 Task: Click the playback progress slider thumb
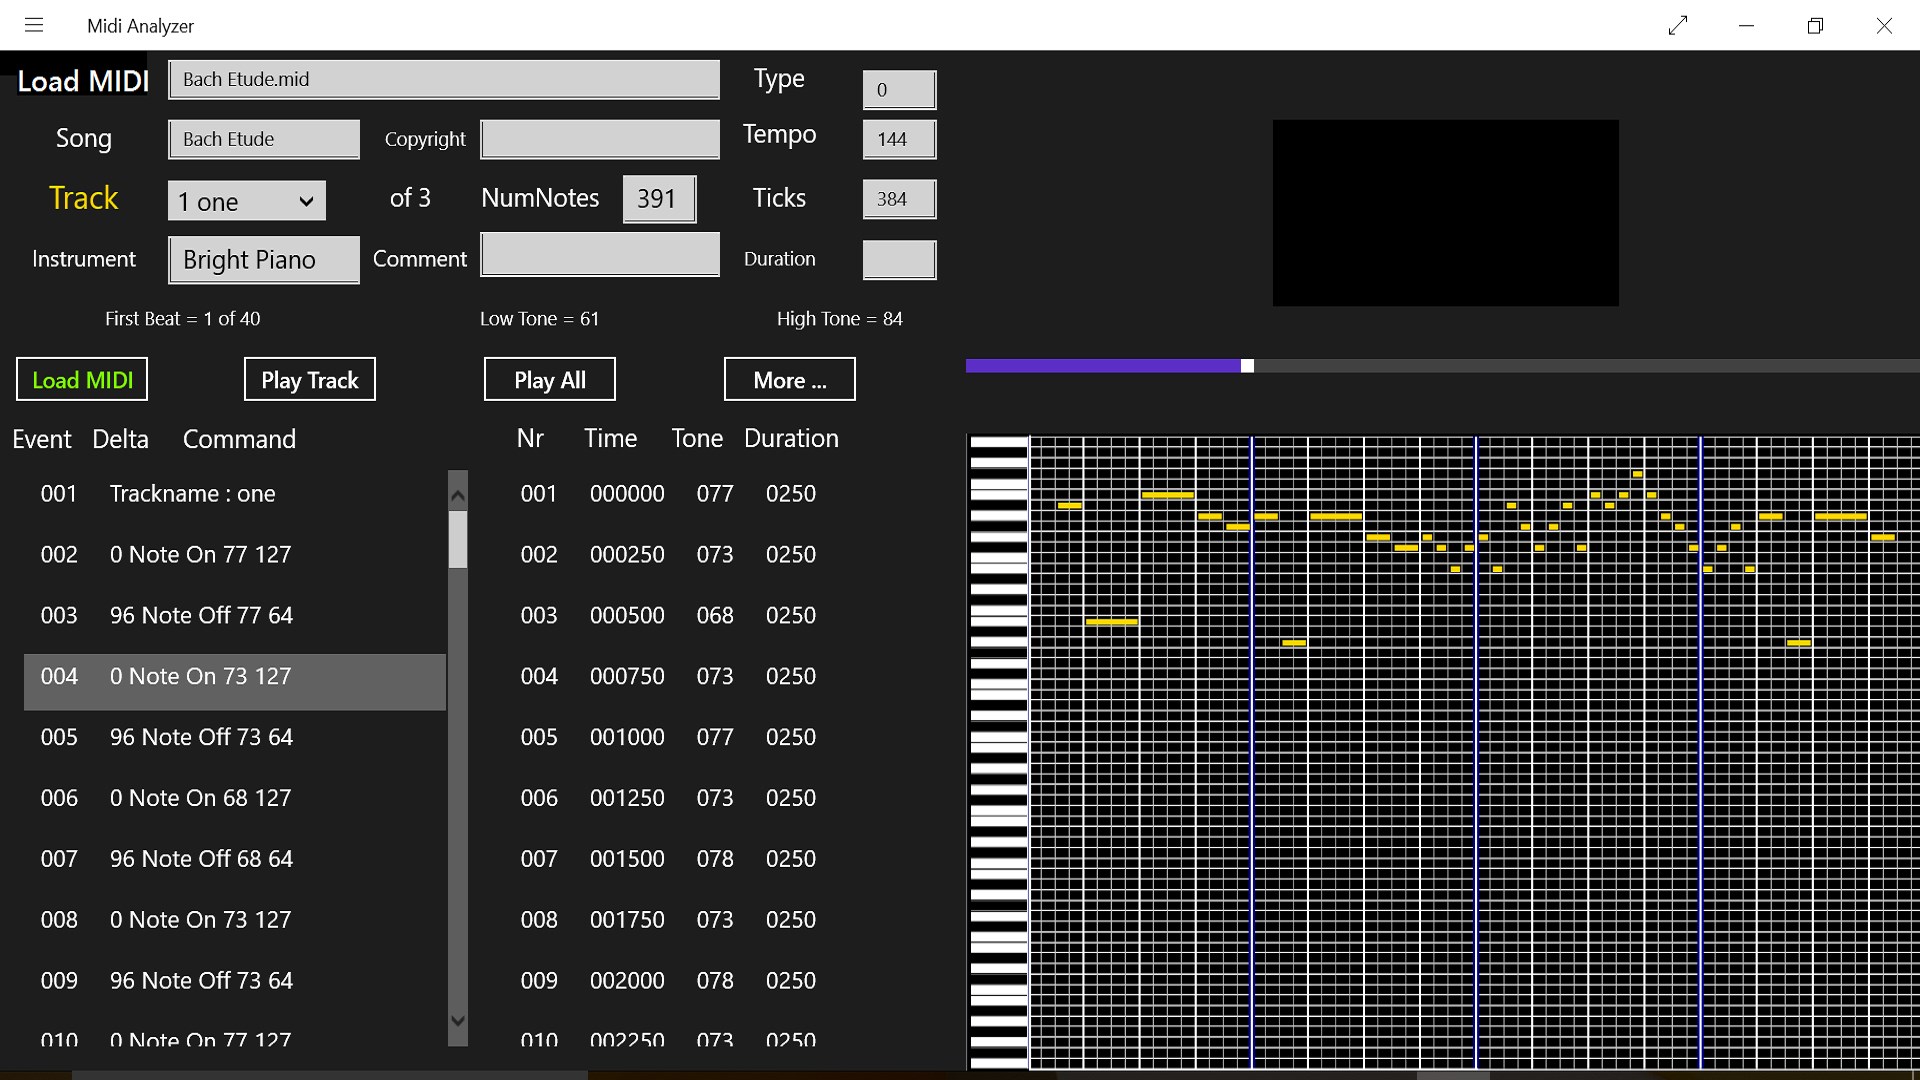[1247, 366]
